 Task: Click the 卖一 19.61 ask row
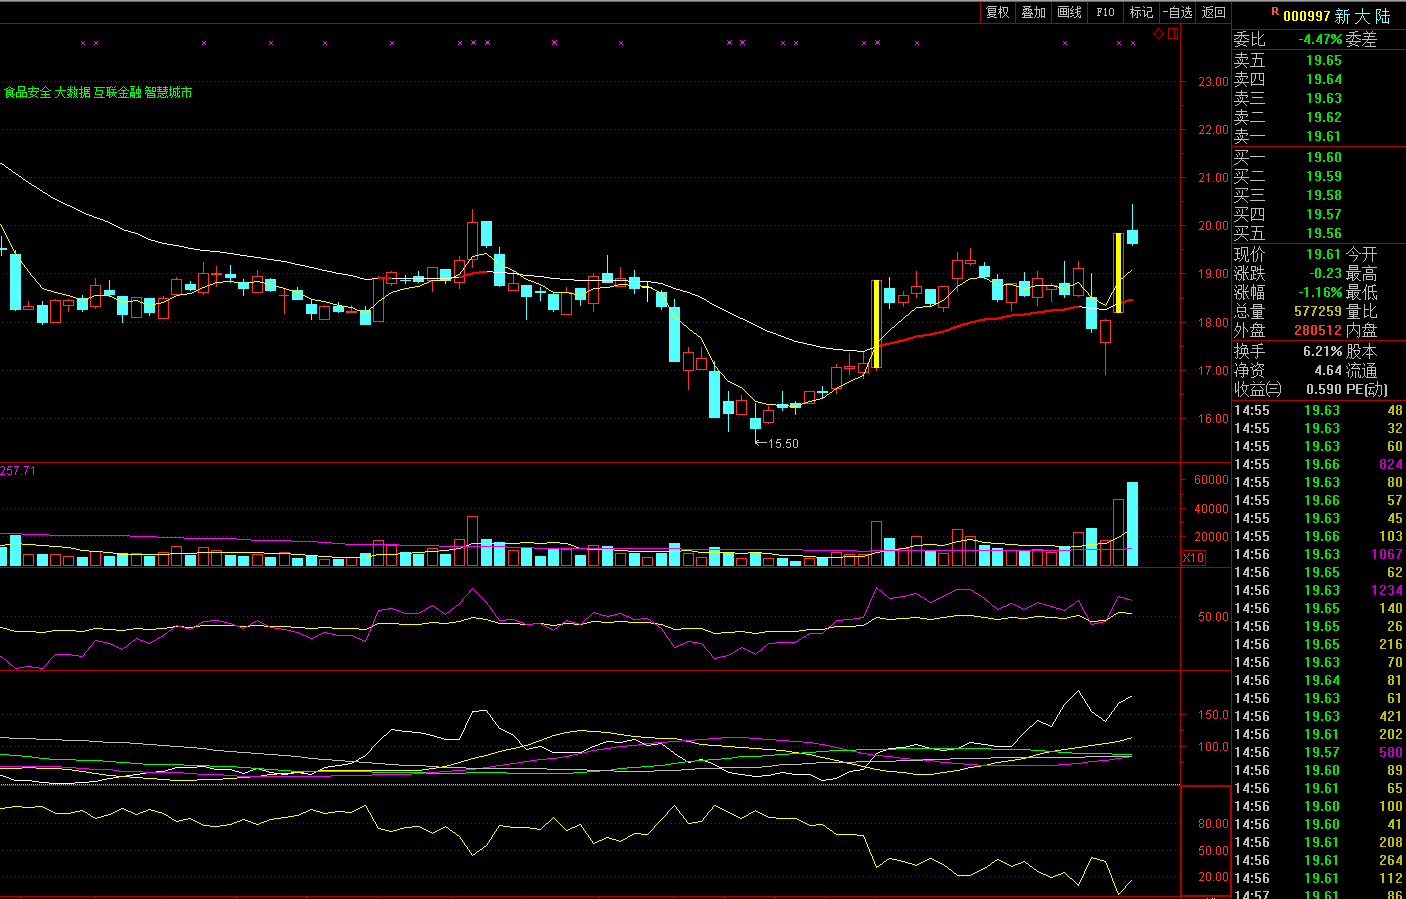pyautogui.click(x=1318, y=136)
